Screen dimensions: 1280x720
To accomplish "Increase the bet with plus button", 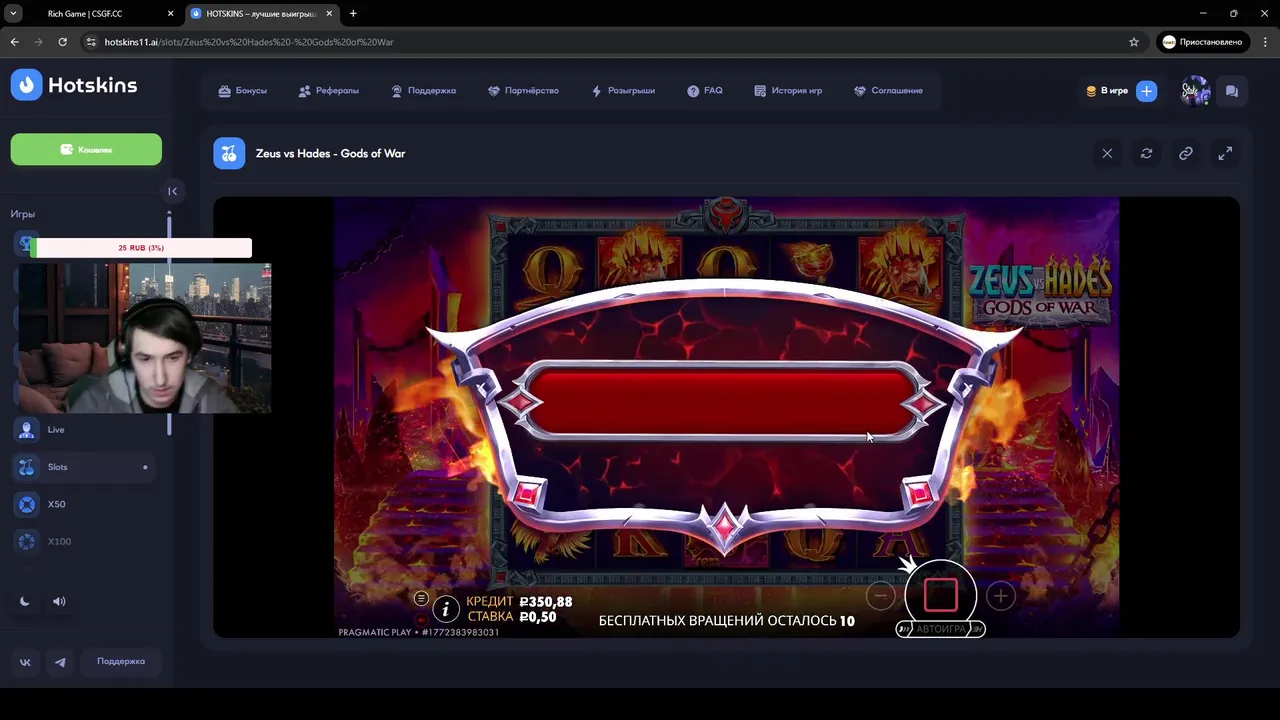I will [1000, 596].
